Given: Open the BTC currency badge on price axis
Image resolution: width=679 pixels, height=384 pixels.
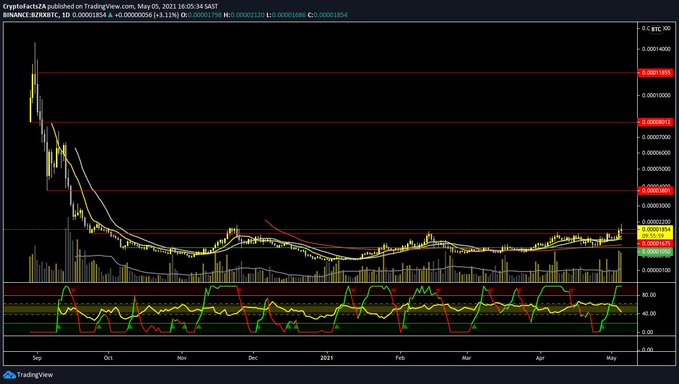Looking at the screenshot, I should pyautogui.click(x=656, y=29).
